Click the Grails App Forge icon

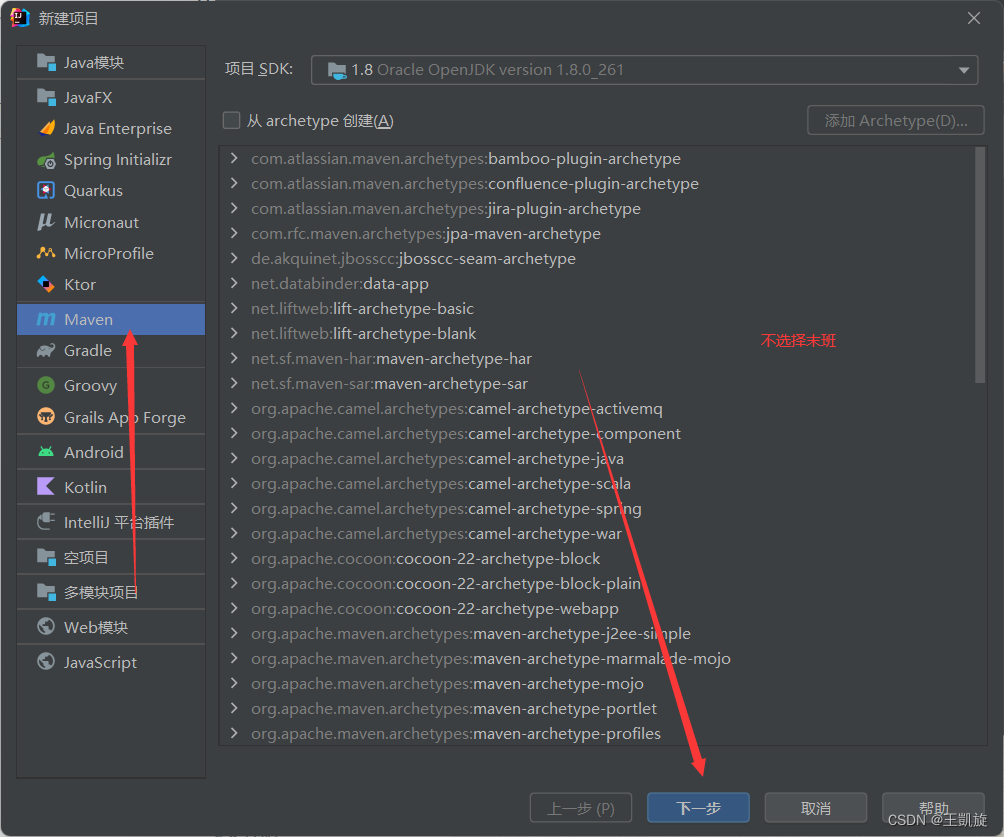[x=46, y=417]
